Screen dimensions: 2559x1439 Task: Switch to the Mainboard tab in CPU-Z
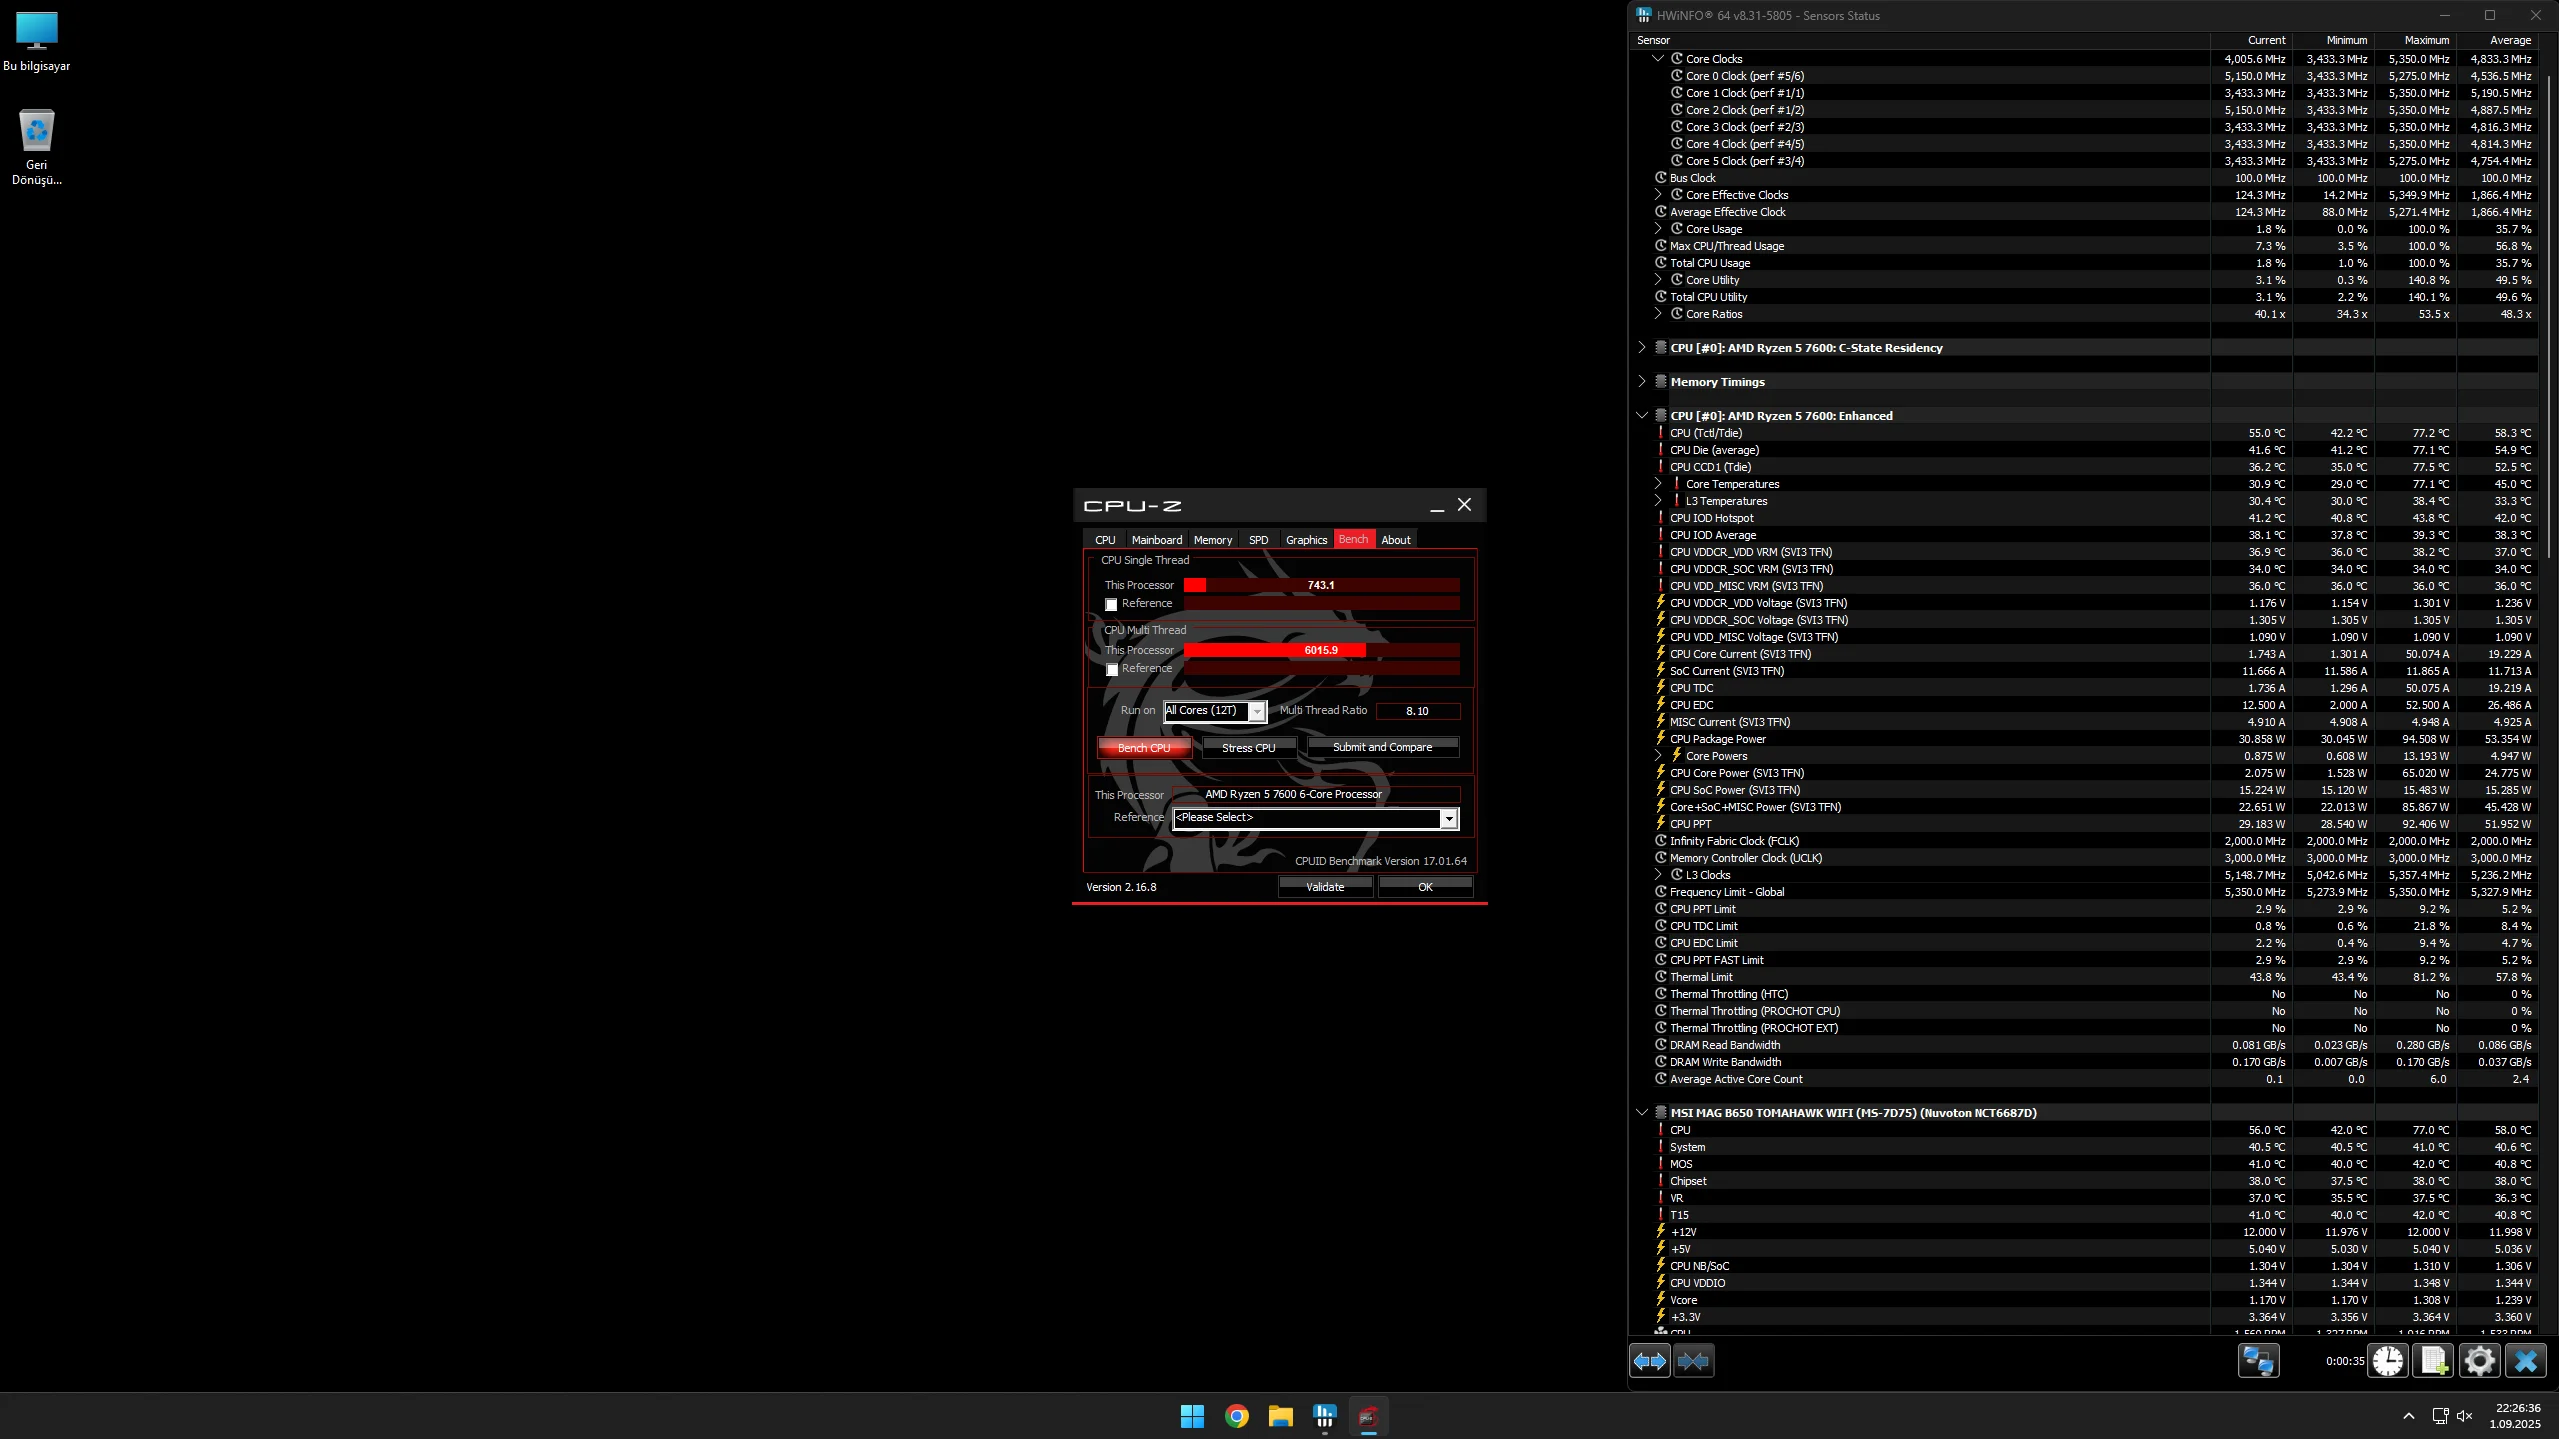[1156, 540]
